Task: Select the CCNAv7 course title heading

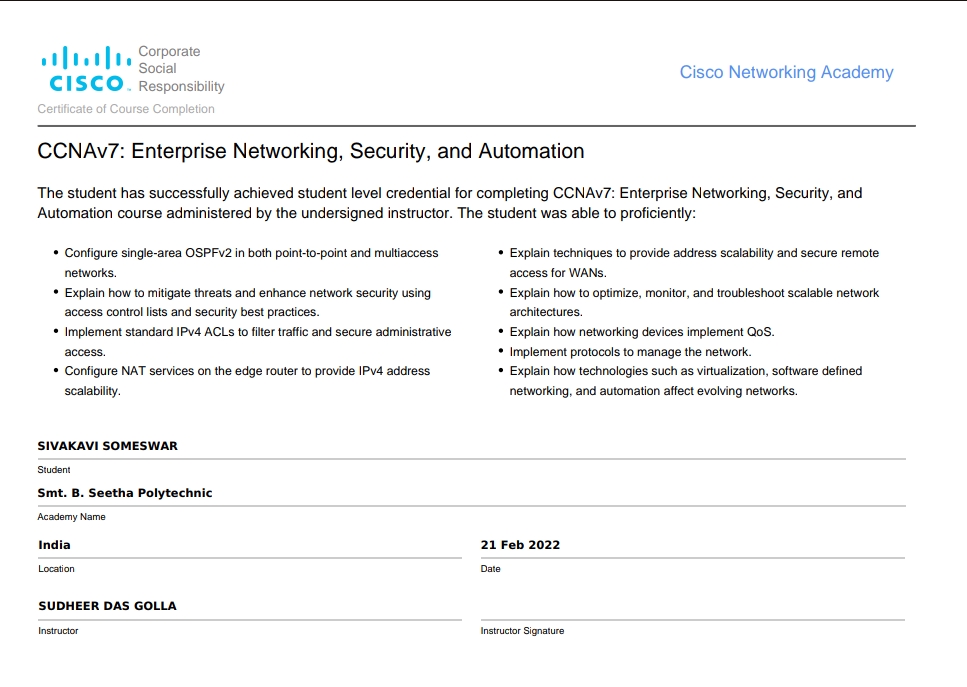Action: pos(310,152)
